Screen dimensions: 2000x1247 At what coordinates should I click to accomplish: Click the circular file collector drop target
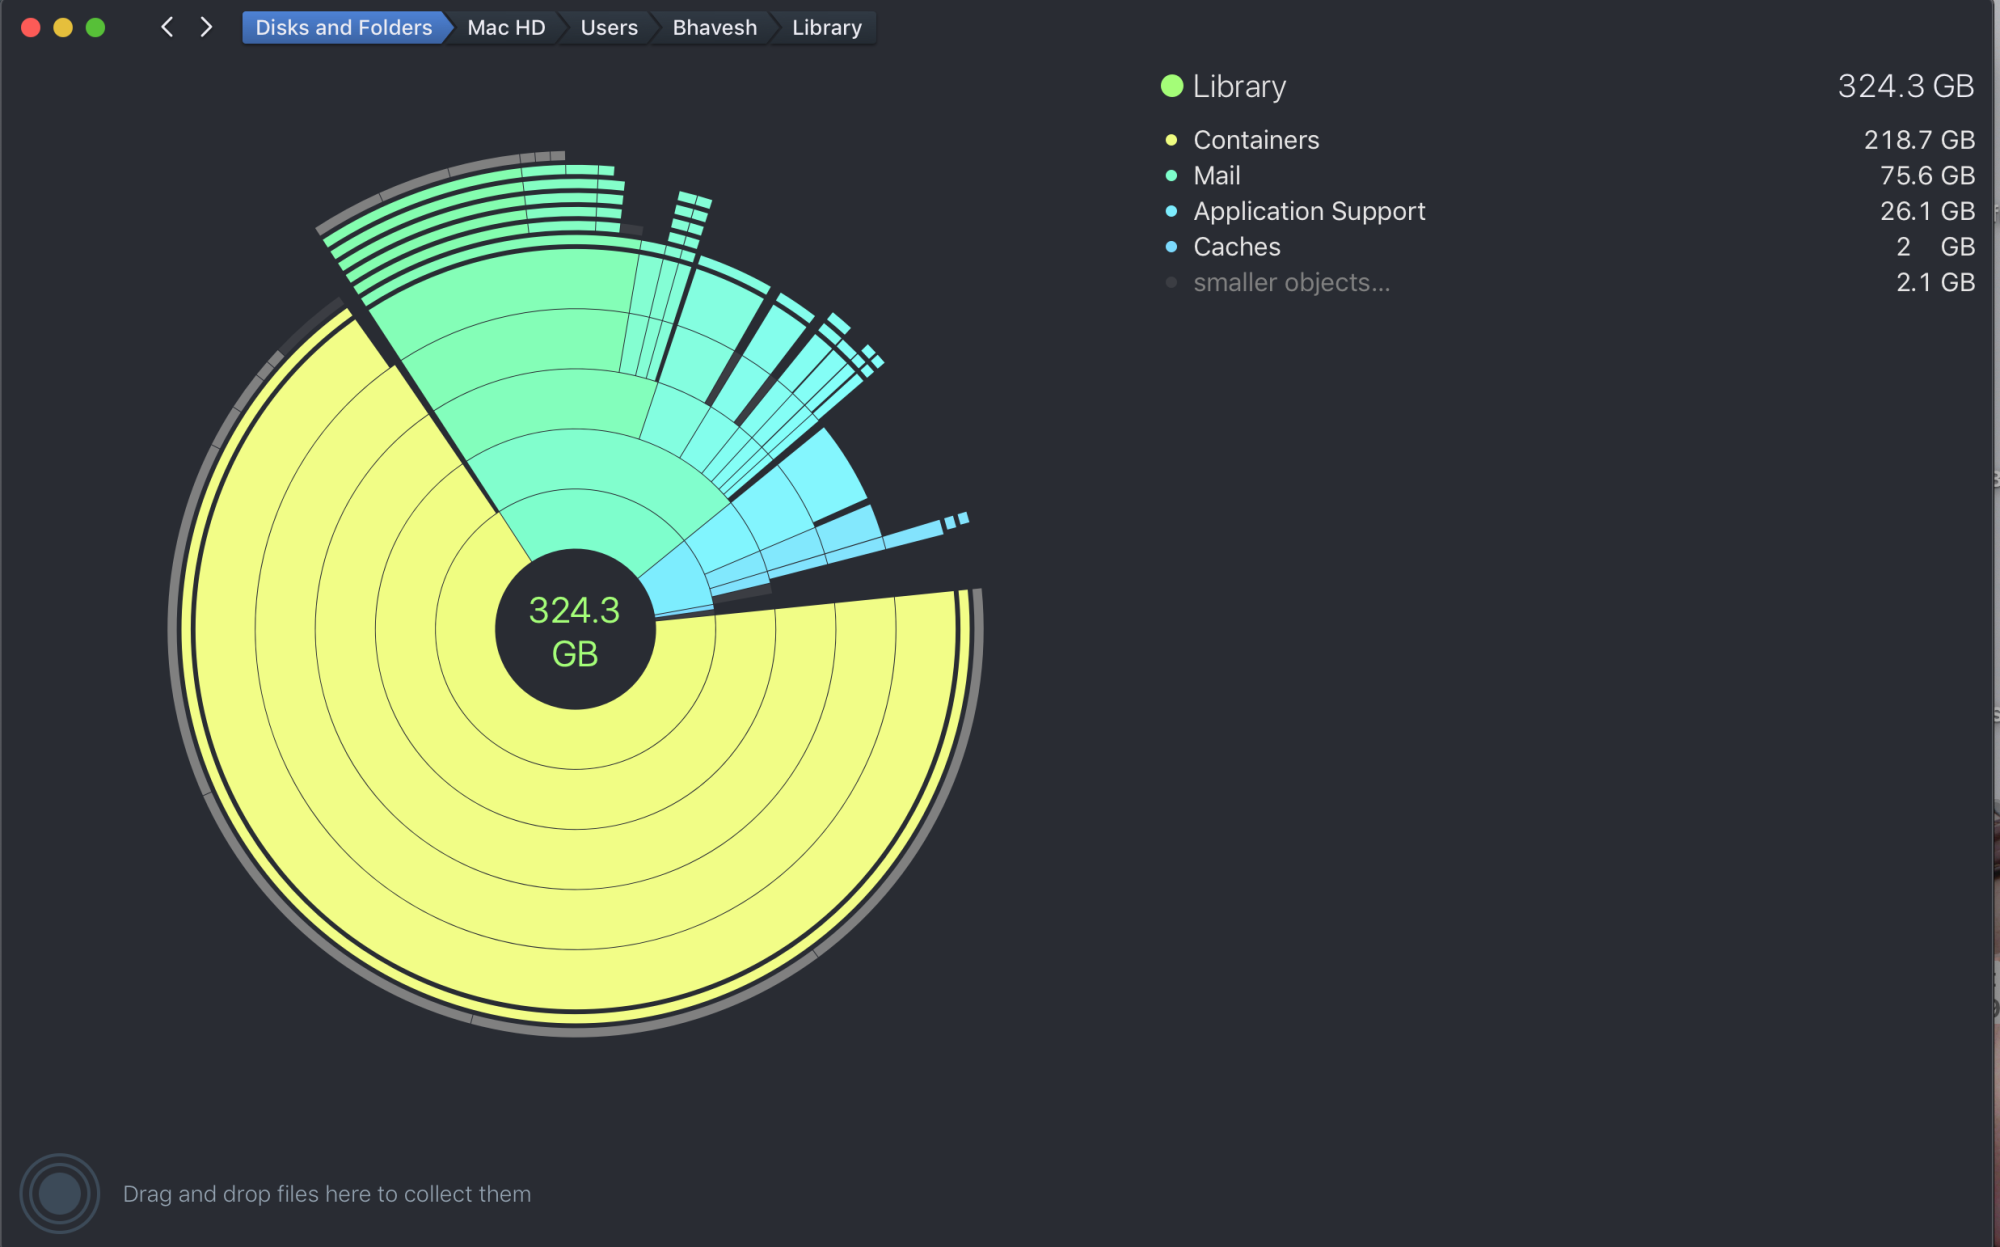point(59,1193)
